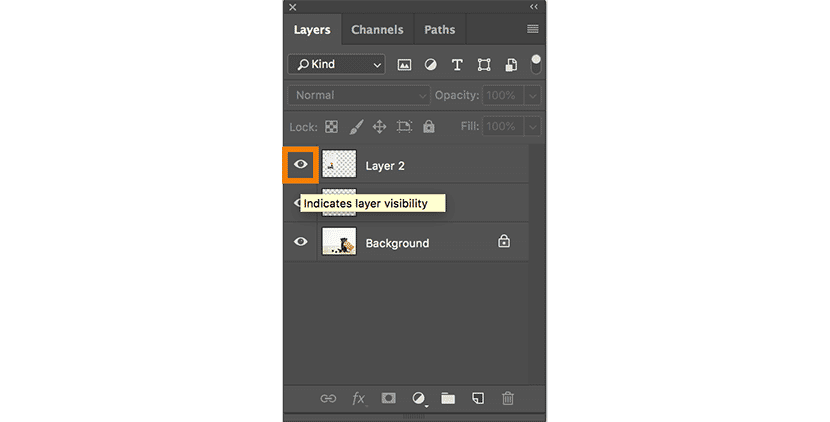The height and width of the screenshot is (422, 830).
Task: Hide the Background layer visibility
Action: point(300,242)
